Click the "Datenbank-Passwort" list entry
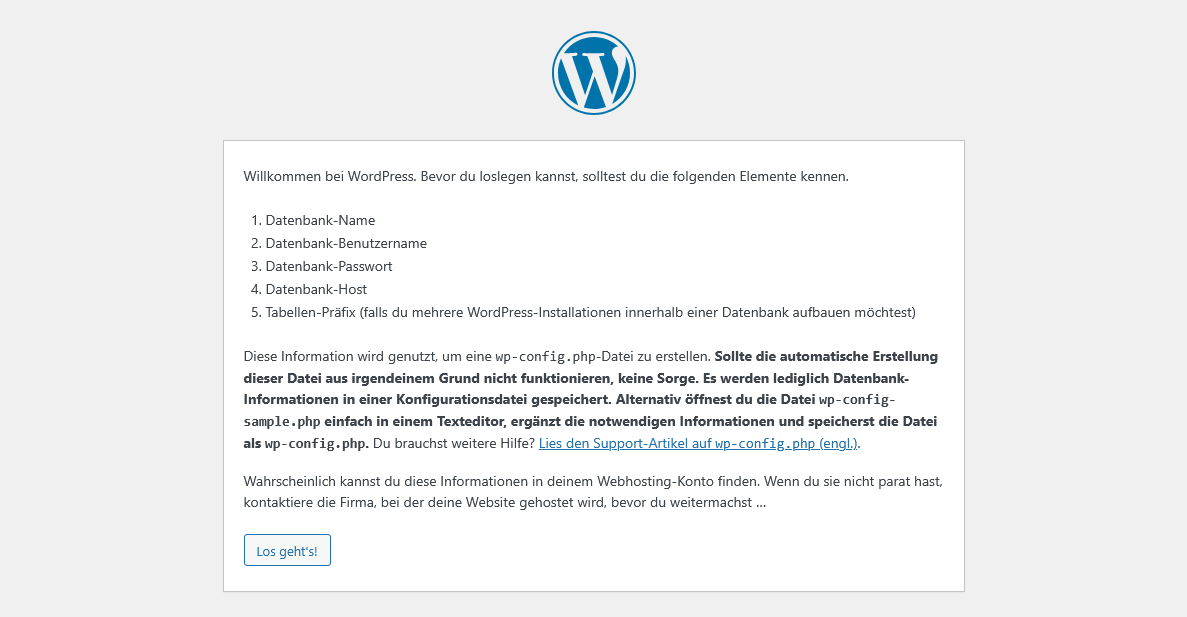This screenshot has width=1187, height=617. pyautogui.click(x=329, y=266)
